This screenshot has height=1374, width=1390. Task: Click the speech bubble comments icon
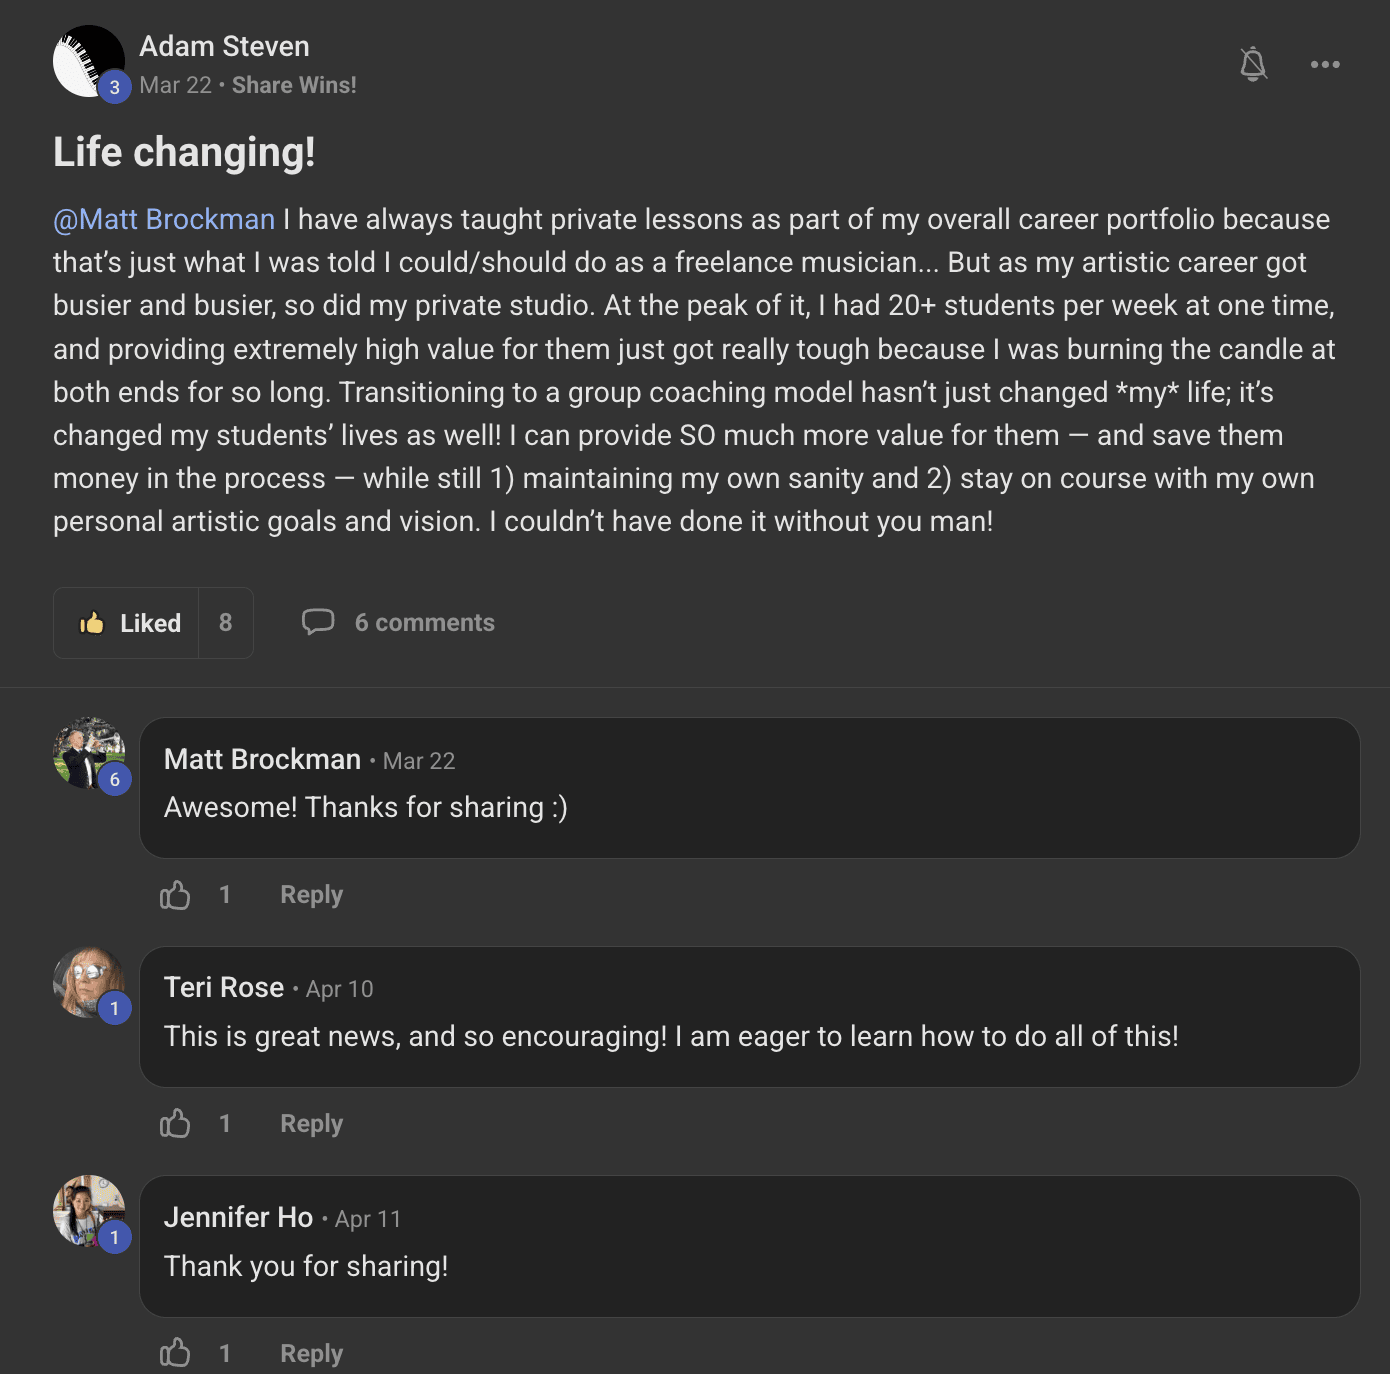(x=318, y=622)
